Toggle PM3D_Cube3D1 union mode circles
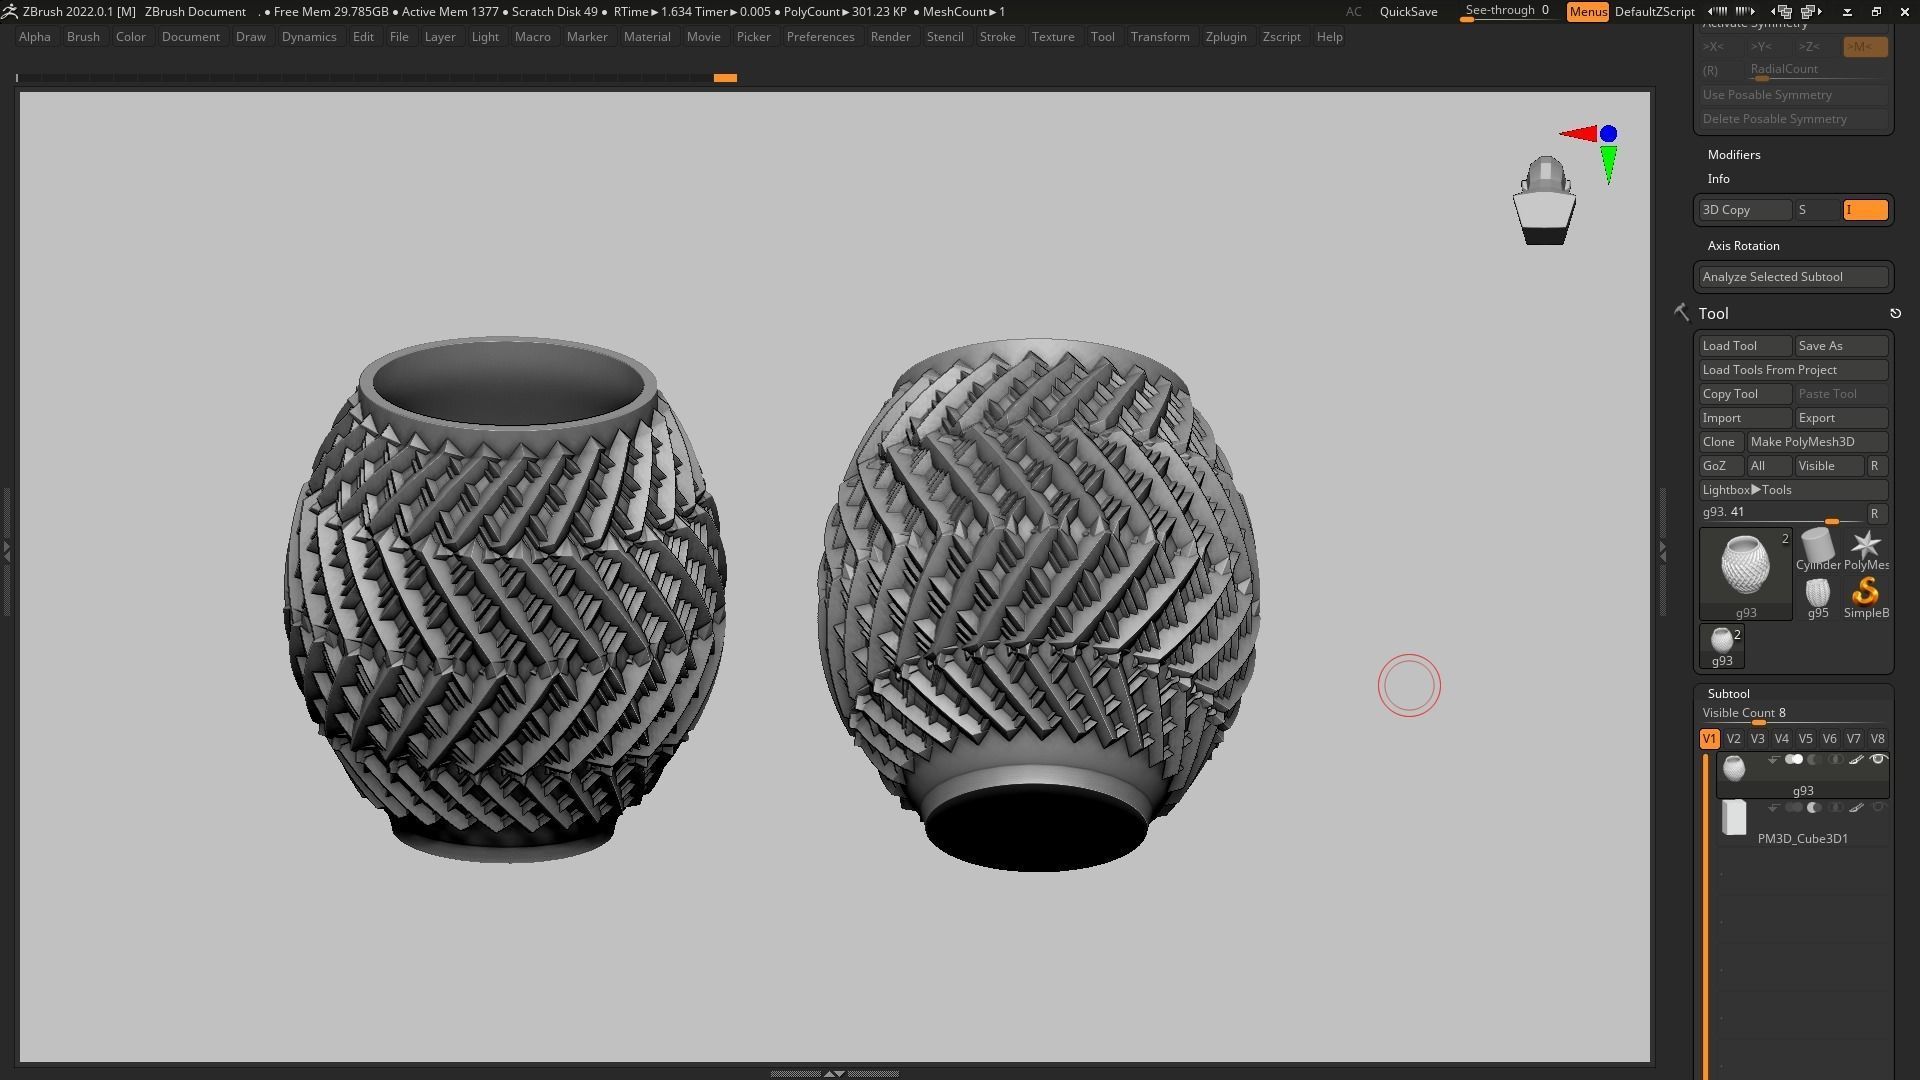This screenshot has width=1920, height=1080. (1794, 808)
